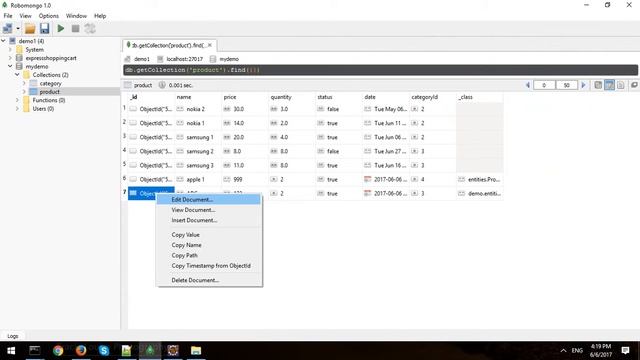The width and height of the screenshot is (640, 360).
Task: Click the ENG language indicator
Action: point(577,351)
